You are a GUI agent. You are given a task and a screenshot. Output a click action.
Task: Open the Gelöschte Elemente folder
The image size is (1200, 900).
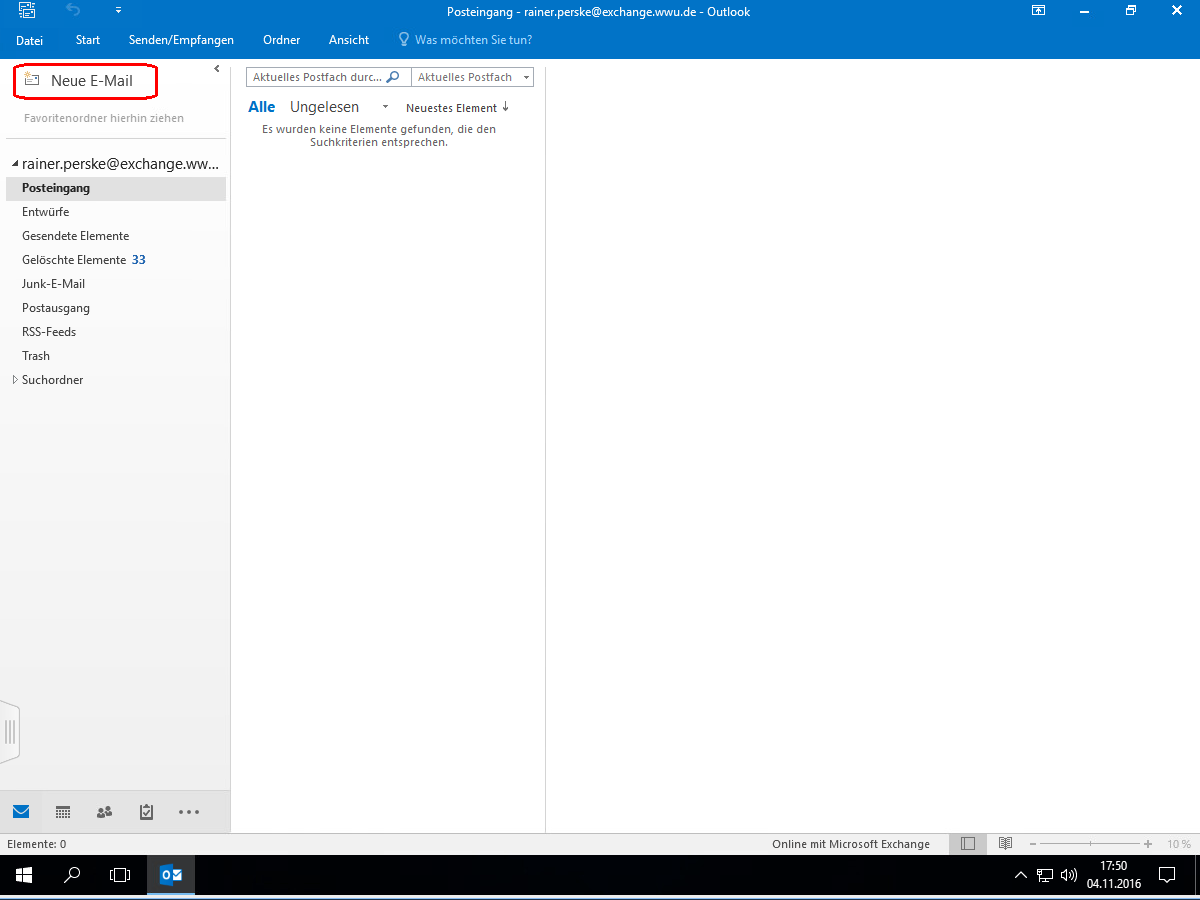click(74, 260)
